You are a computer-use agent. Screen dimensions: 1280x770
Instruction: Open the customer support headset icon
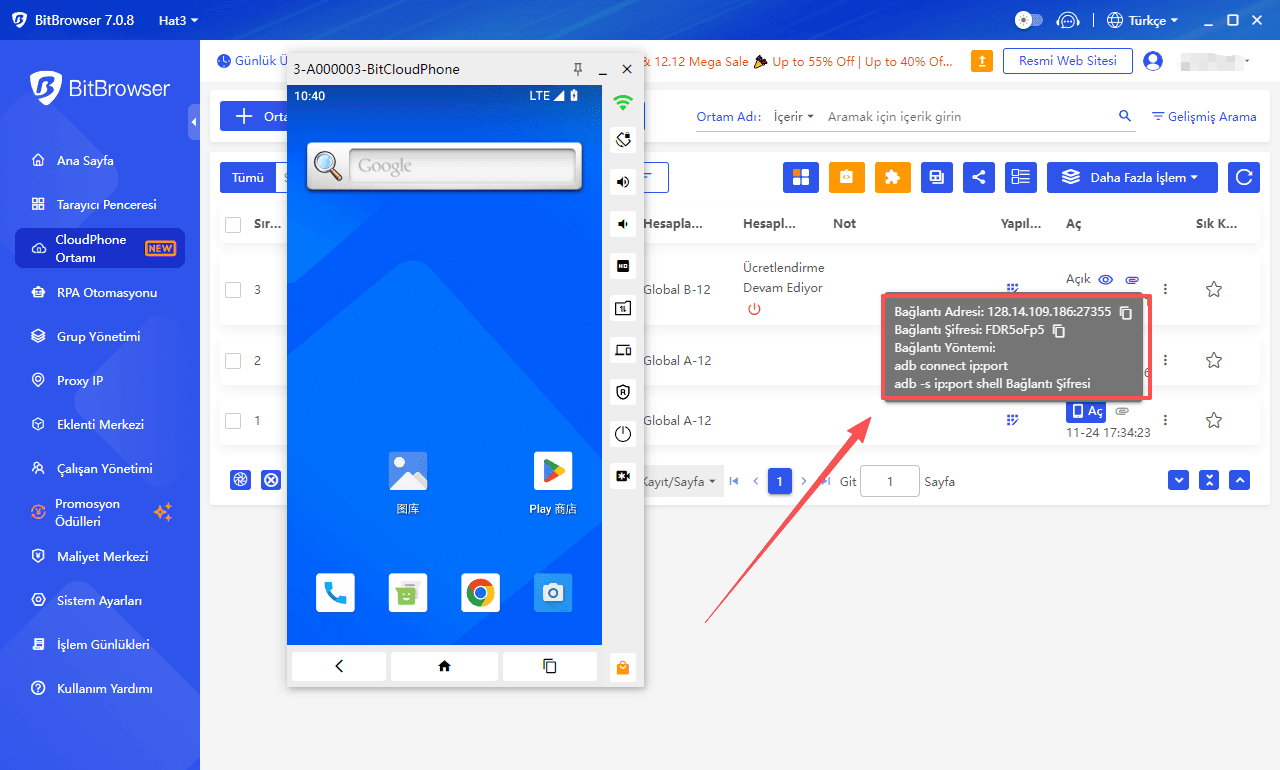(1069, 20)
